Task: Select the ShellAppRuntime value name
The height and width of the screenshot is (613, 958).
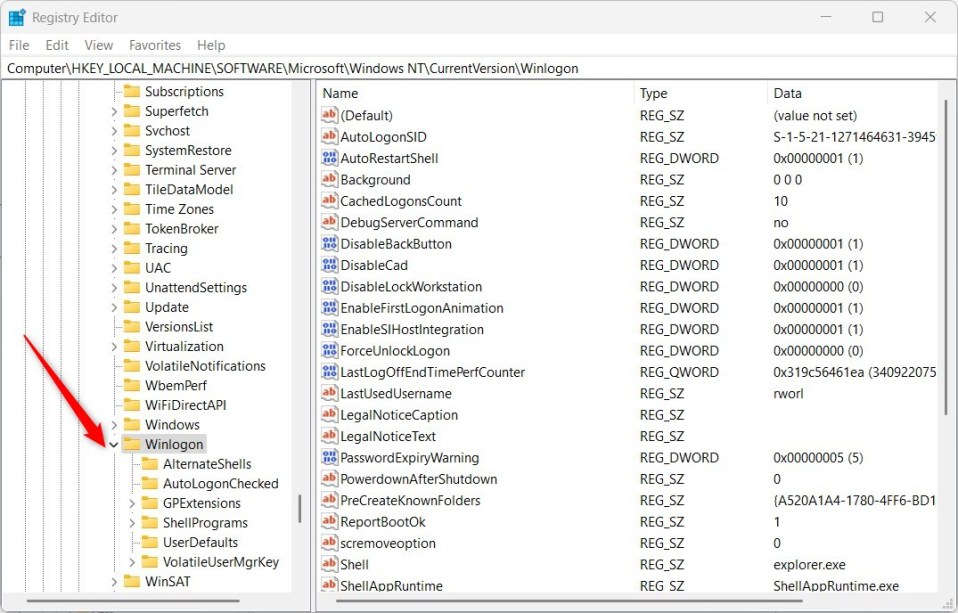Action: click(x=391, y=585)
